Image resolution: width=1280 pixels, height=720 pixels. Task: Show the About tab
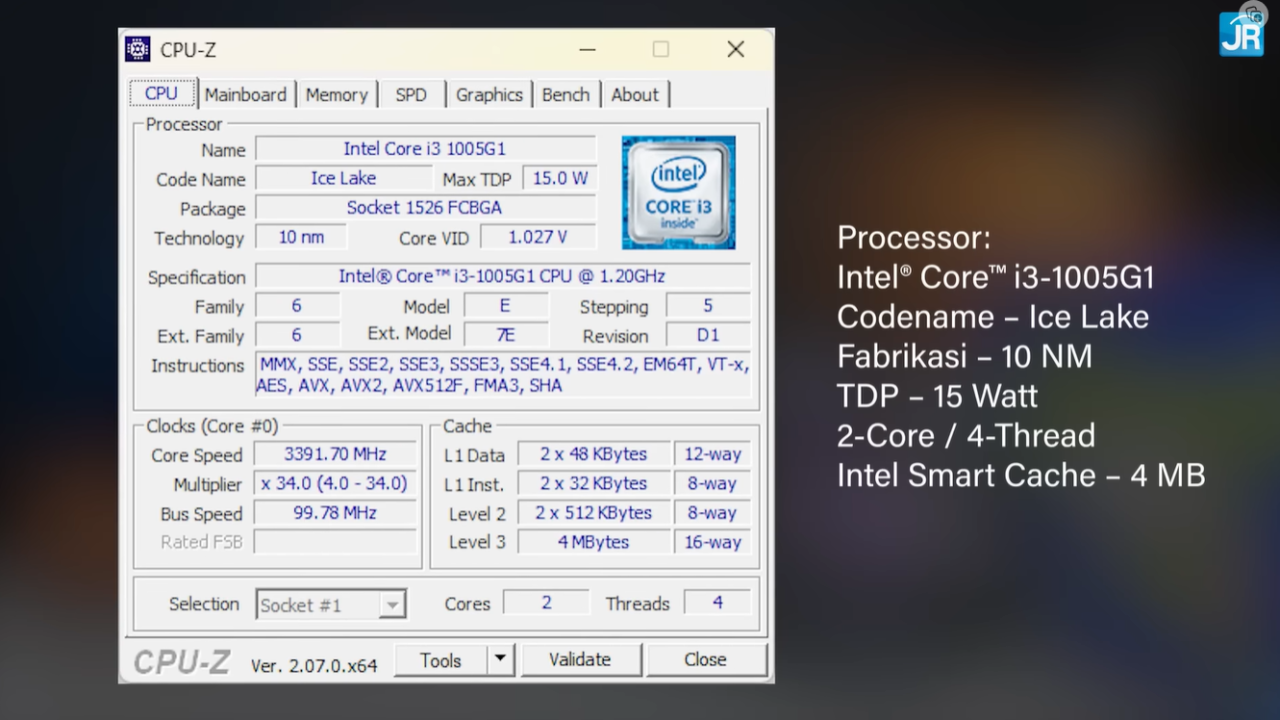[x=635, y=94]
